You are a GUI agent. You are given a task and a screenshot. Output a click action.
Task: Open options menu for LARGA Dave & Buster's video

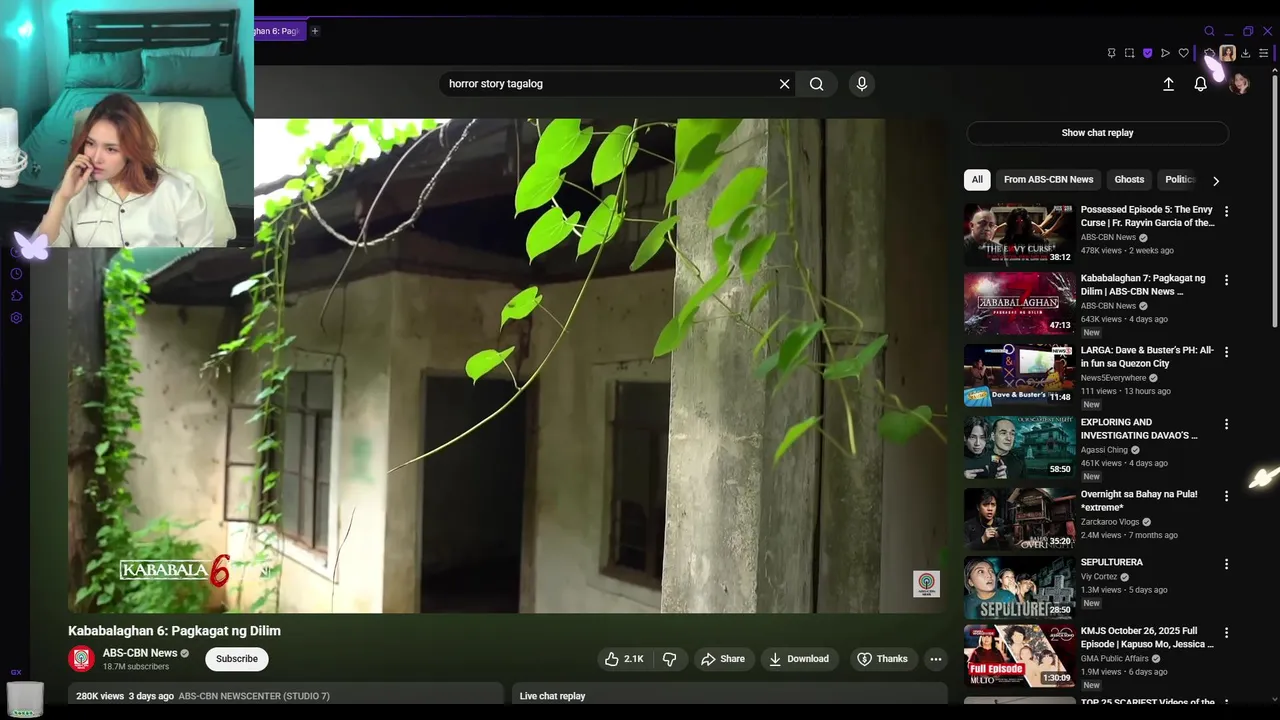[x=1226, y=352]
